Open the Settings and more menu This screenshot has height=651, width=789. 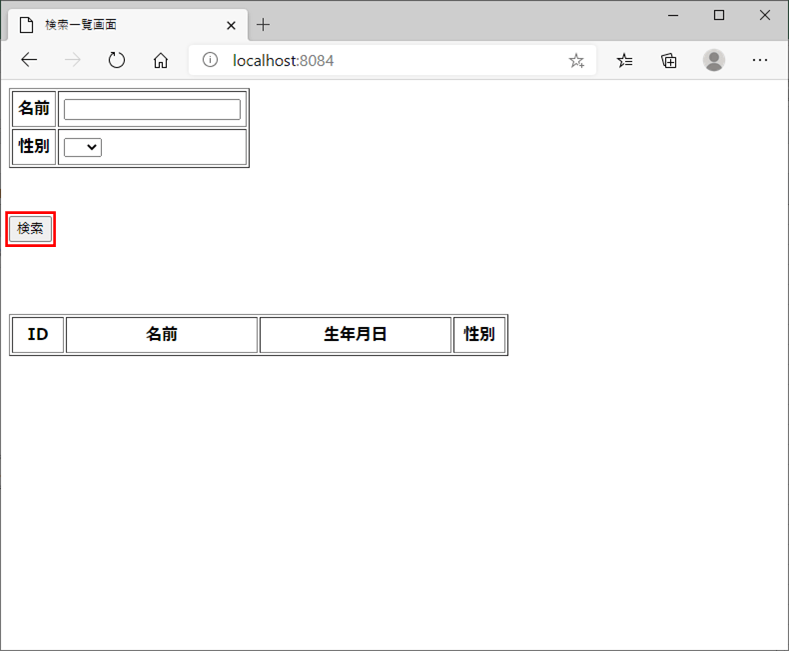click(760, 60)
